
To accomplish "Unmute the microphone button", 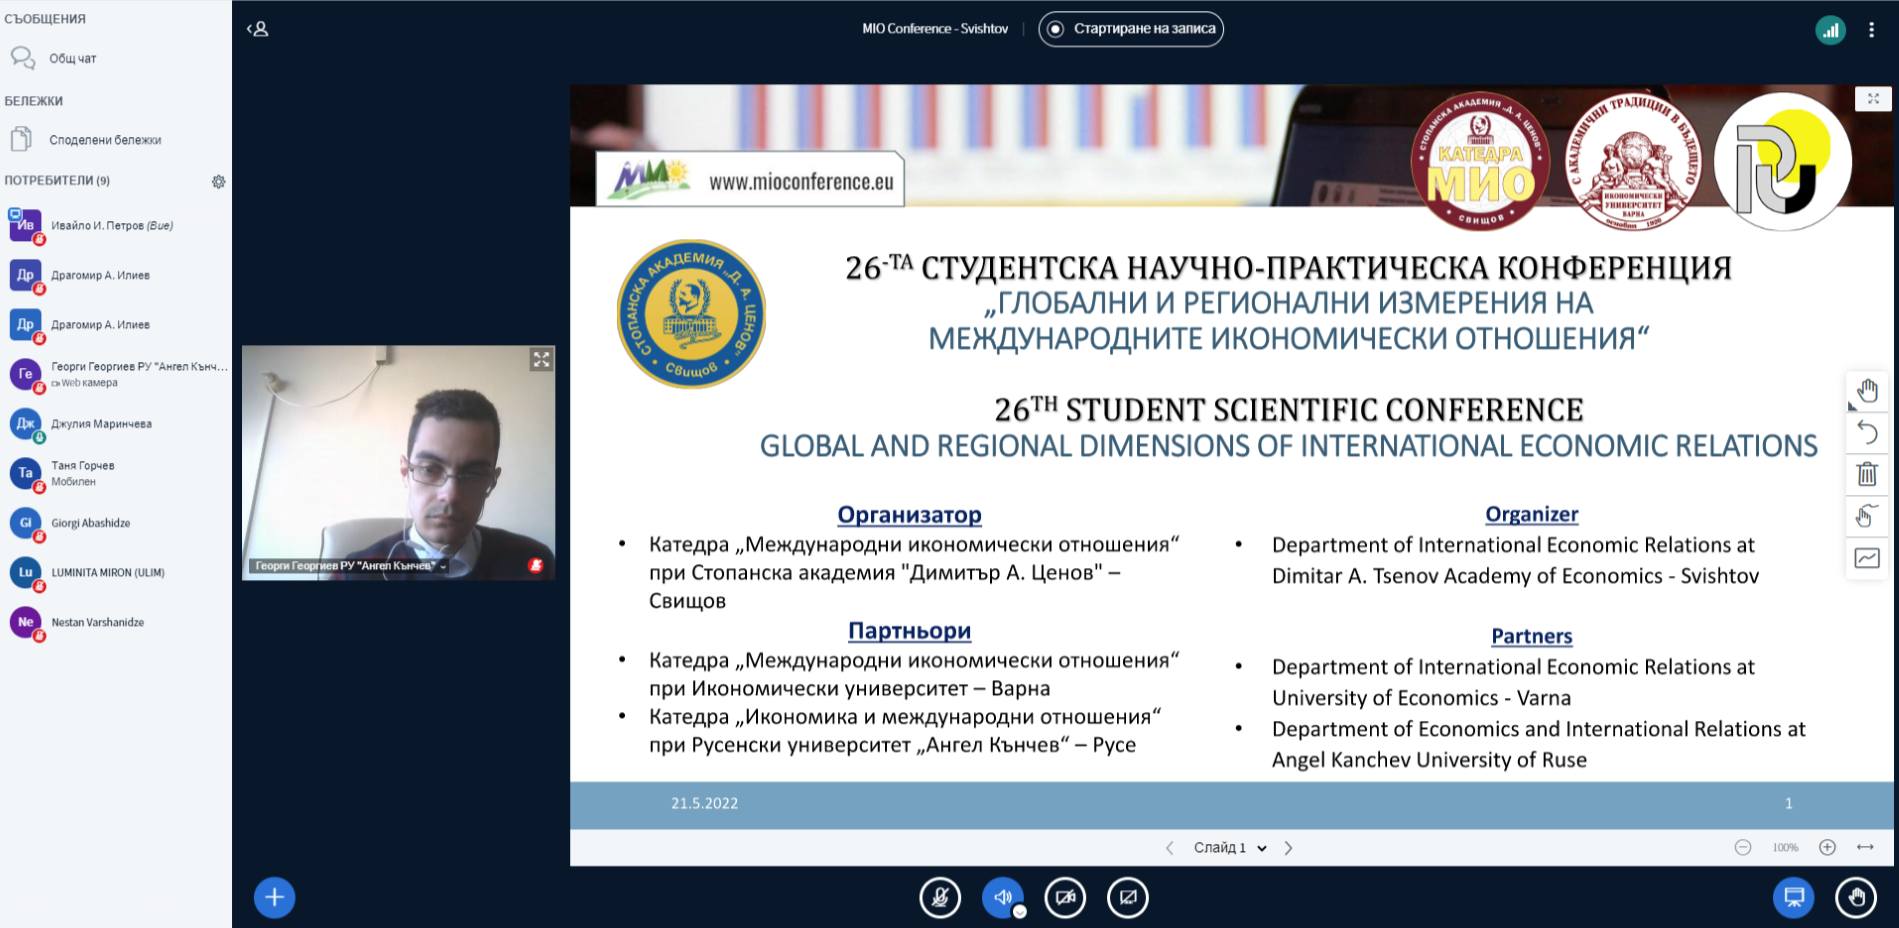I will [x=940, y=897].
